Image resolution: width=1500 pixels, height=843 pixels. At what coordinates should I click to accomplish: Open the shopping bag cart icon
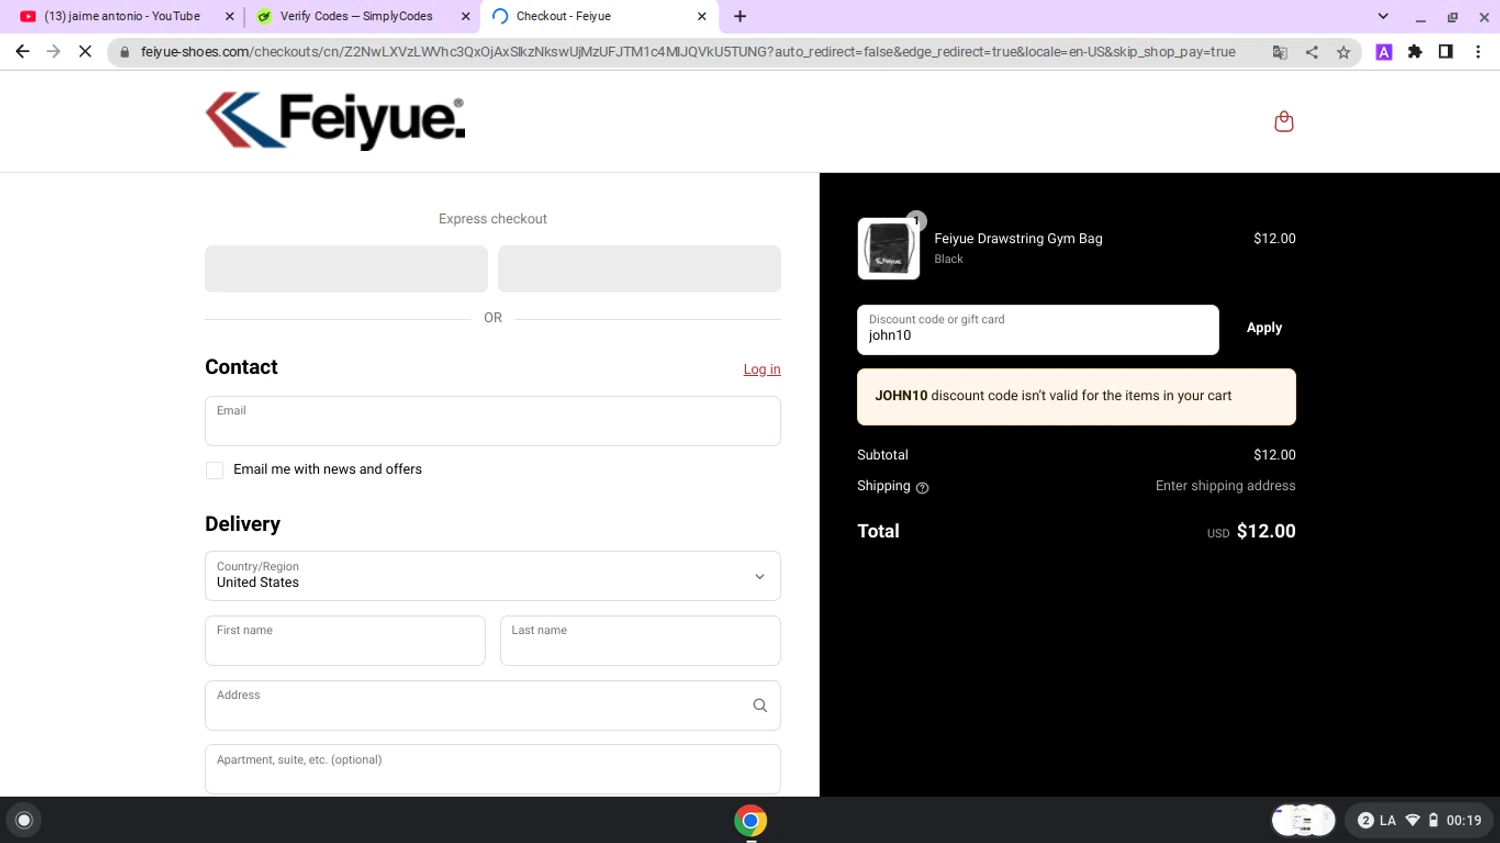point(1284,121)
